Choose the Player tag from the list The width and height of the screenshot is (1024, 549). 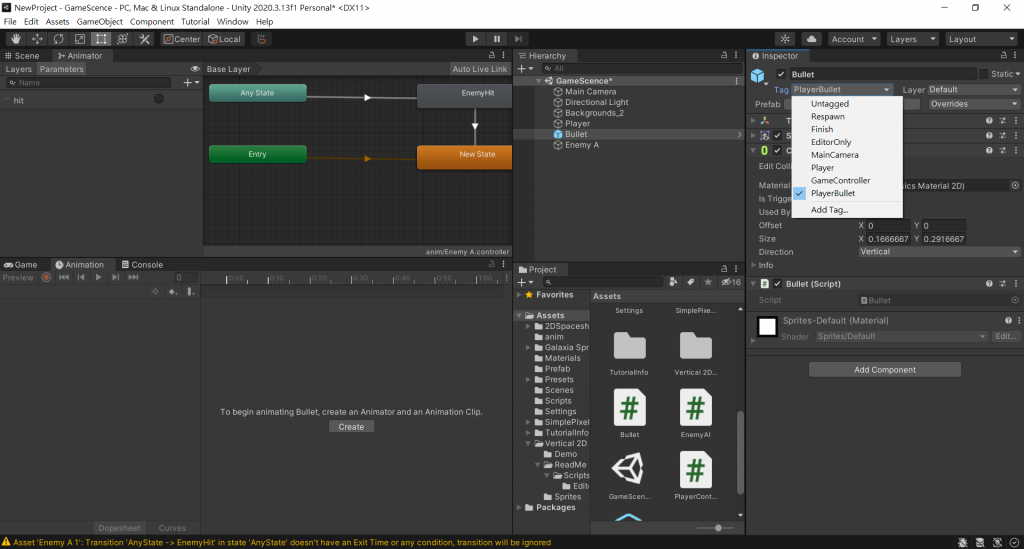pyautogui.click(x=822, y=168)
